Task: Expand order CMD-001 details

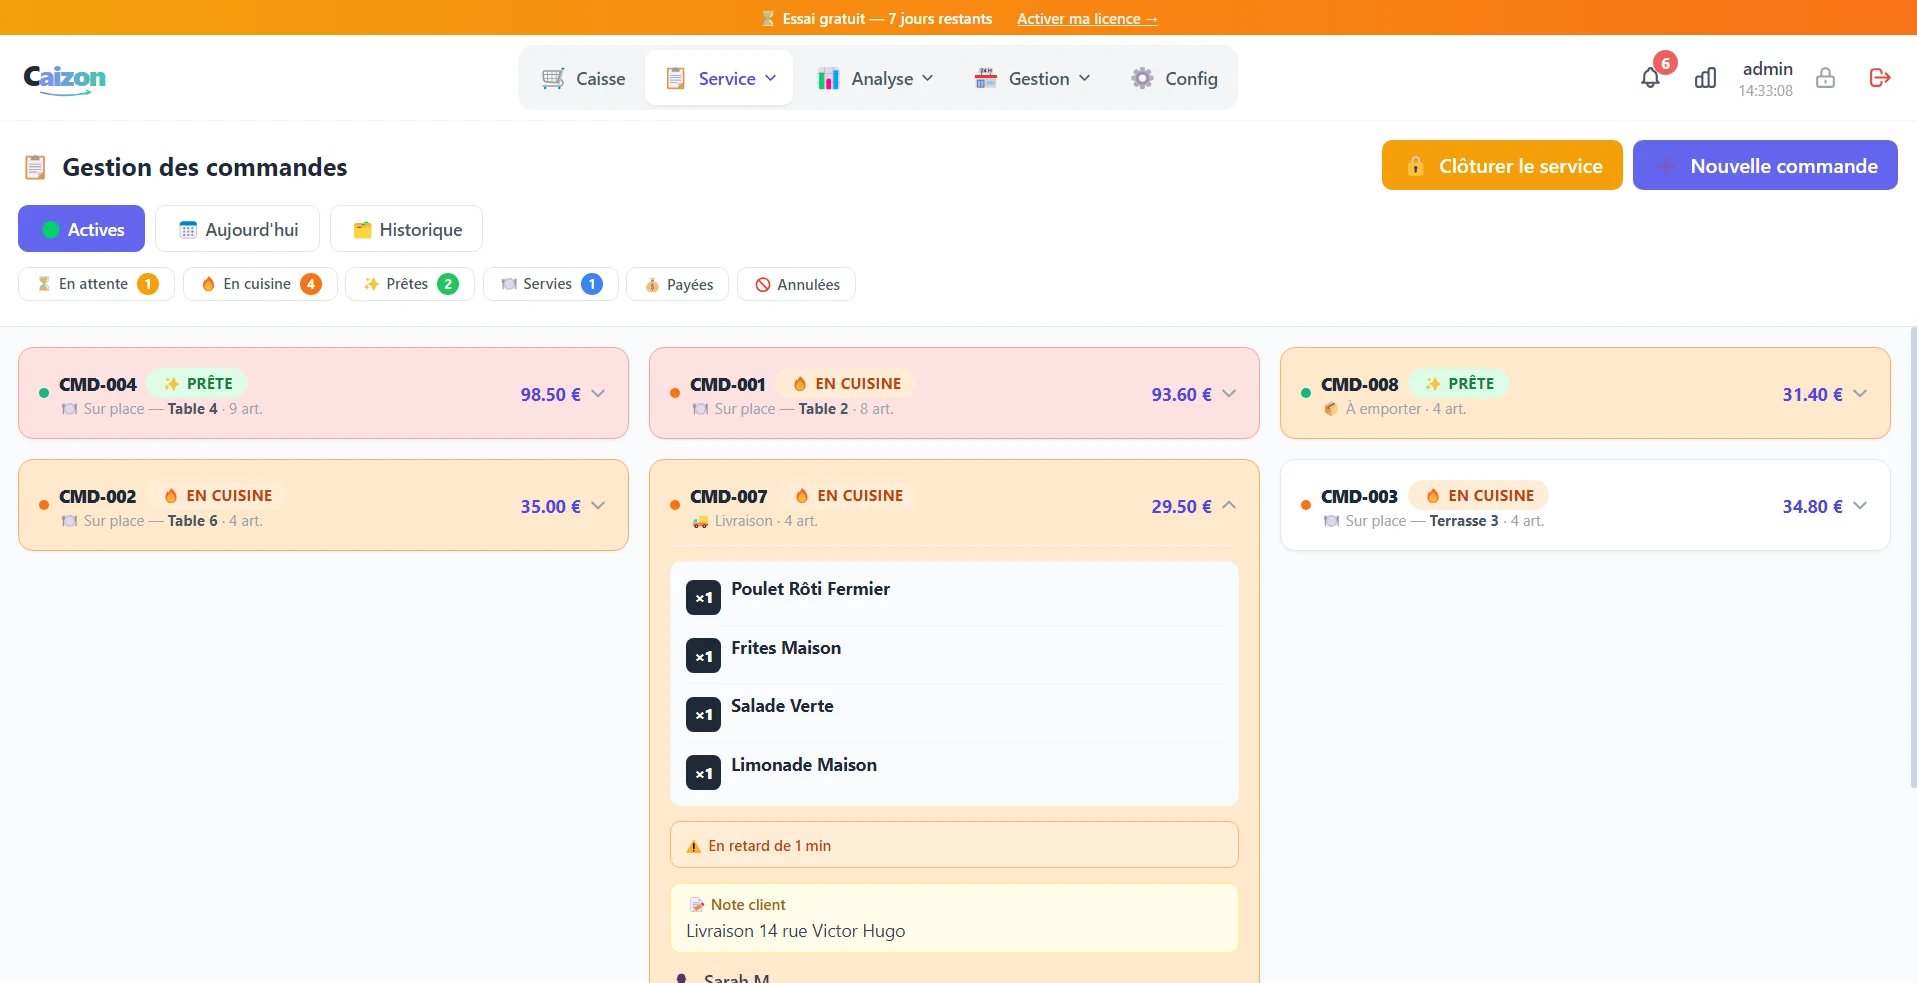Action: (x=1229, y=394)
